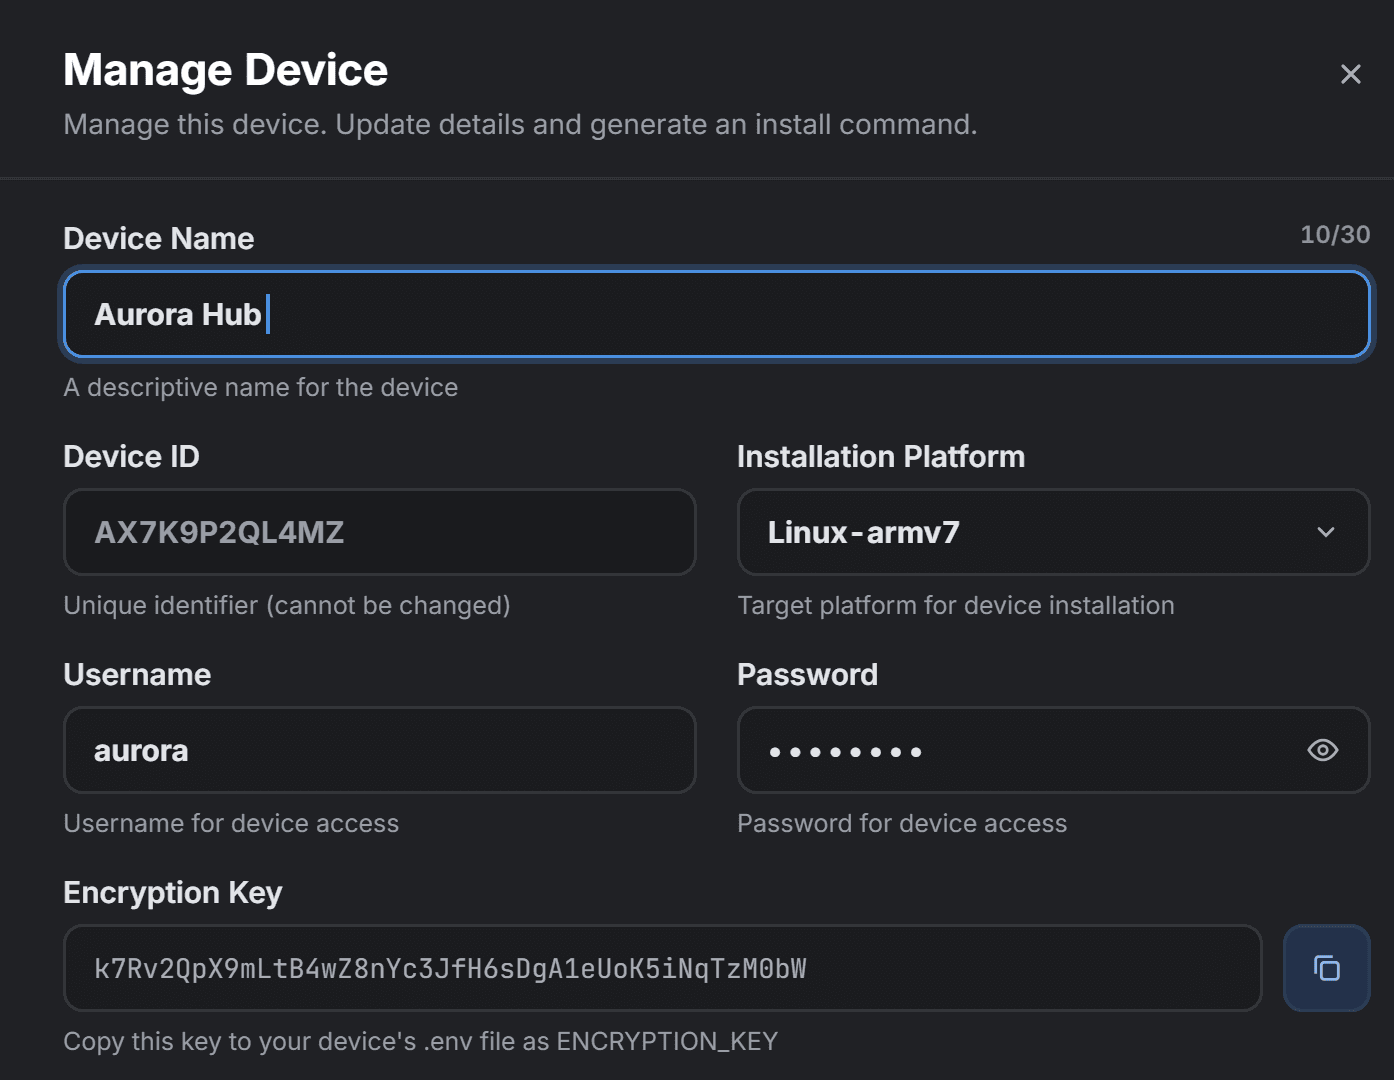The height and width of the screenshot is (1080, 1394).
Task: Select the Password input field
Action: point(1053,750)
